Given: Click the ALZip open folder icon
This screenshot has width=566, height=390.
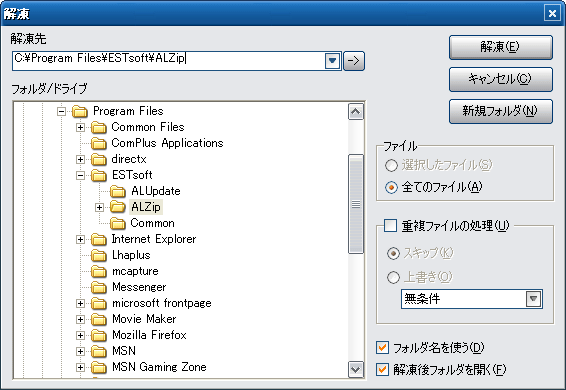Looking at the screenshot, I should (x=118, y=207).
